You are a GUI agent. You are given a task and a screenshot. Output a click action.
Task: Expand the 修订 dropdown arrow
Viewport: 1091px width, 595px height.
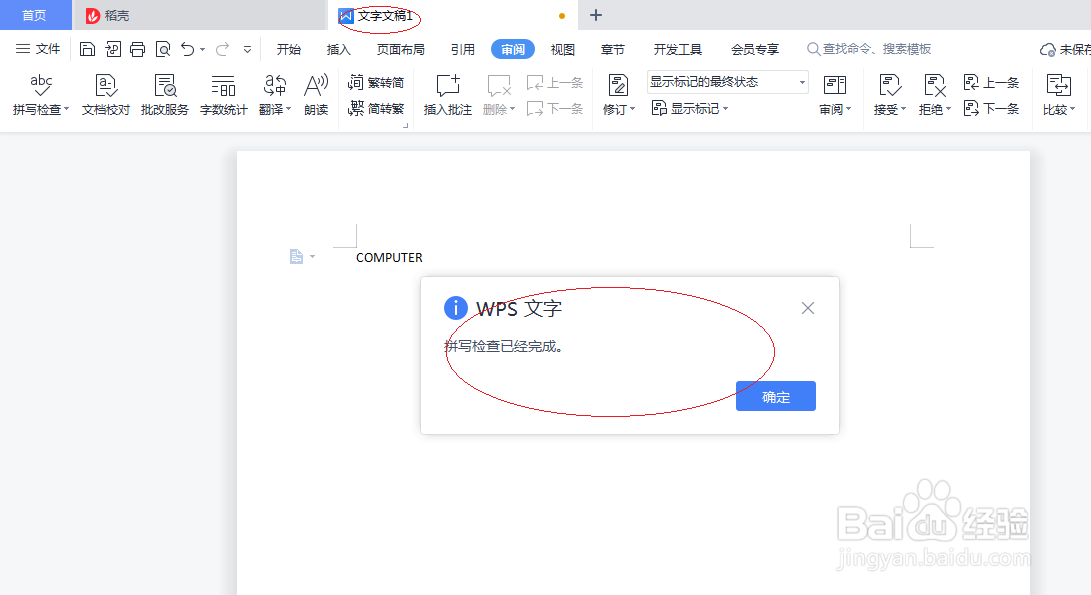pos(632,109)
